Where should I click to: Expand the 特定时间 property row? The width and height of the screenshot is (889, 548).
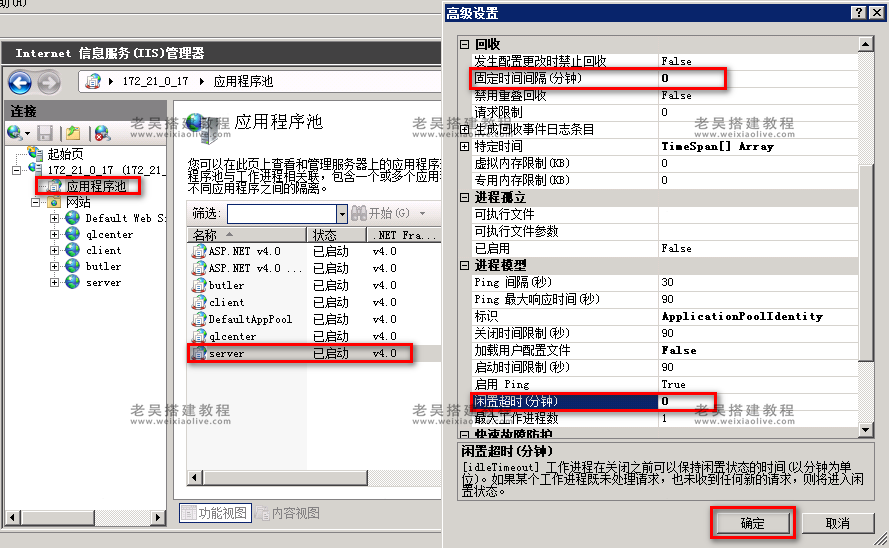[x=465, y=146]
